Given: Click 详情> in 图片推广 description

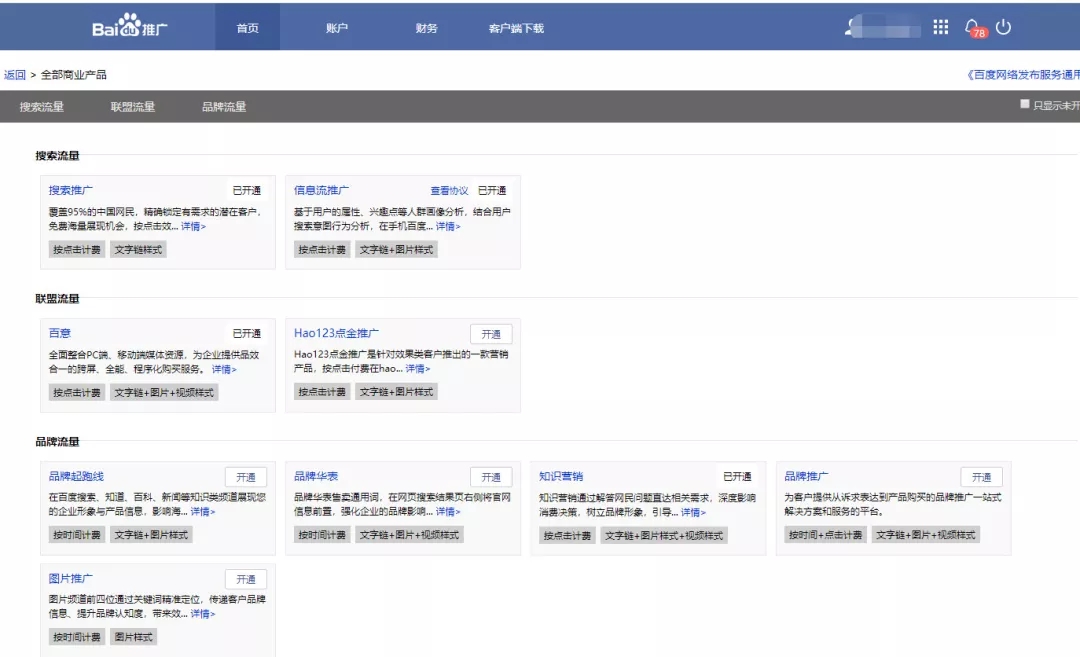Looking at the screenshot, I should pyautogui.click(x=203, y=613).
